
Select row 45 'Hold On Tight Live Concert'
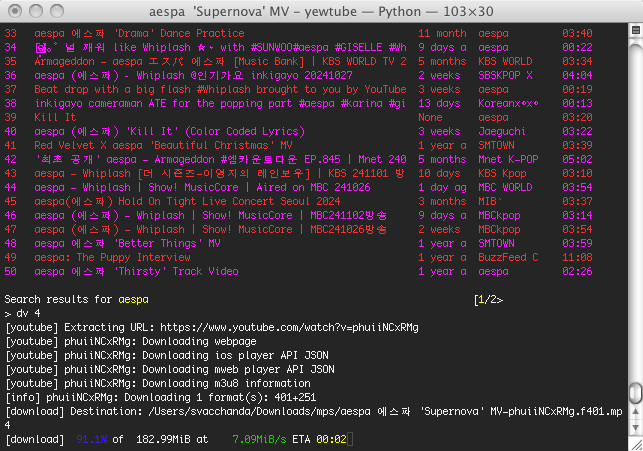tap(299, 201)
